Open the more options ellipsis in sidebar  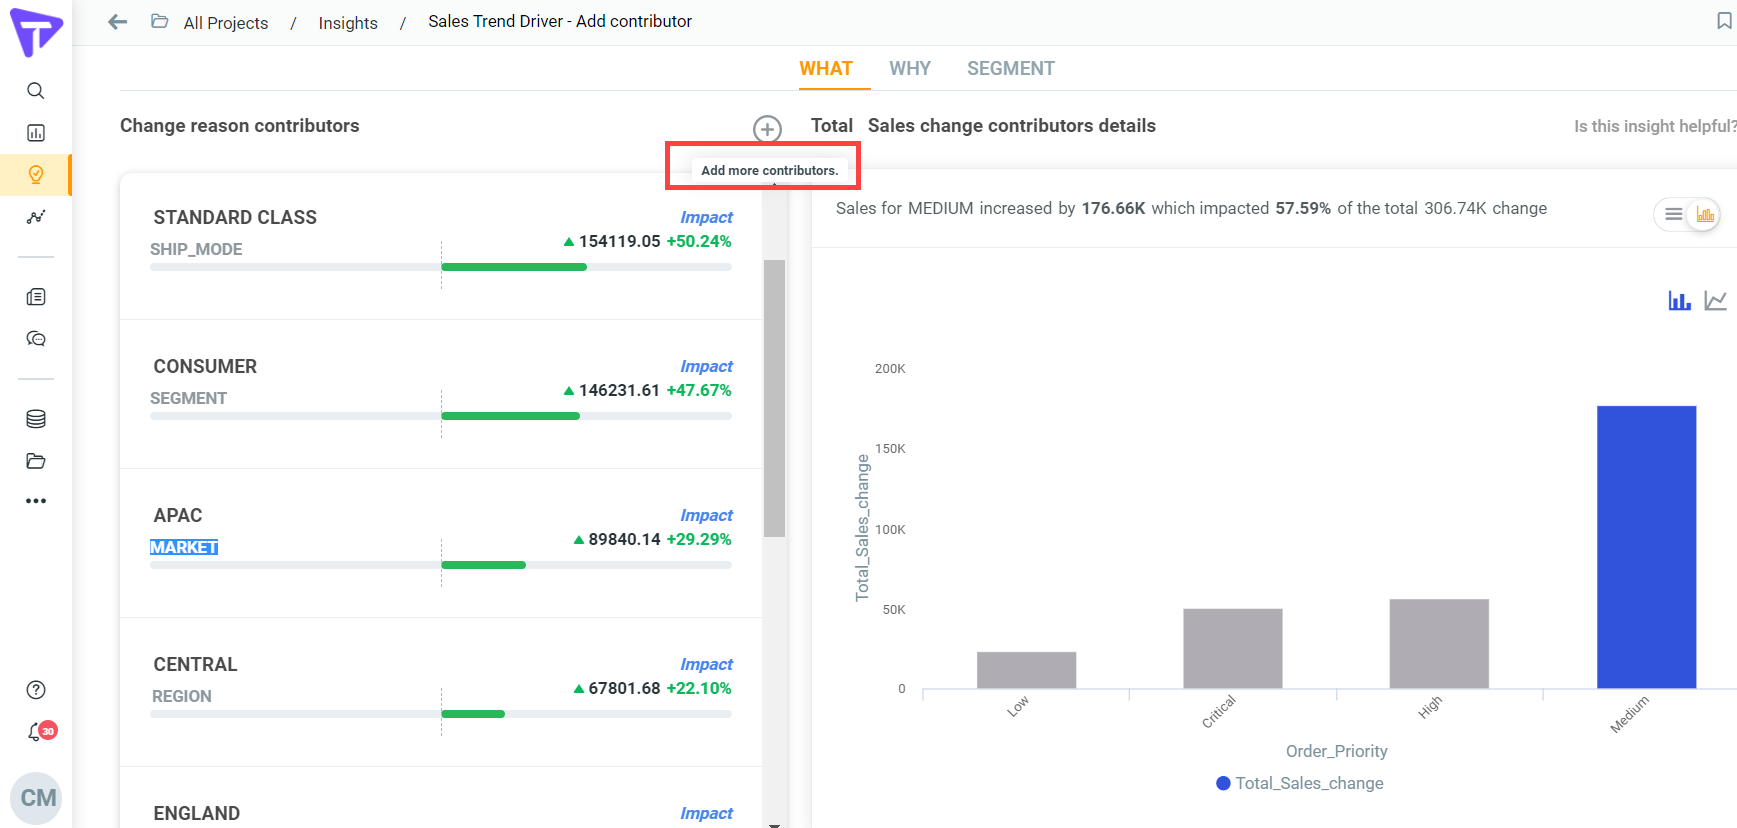tap(36, 501)
